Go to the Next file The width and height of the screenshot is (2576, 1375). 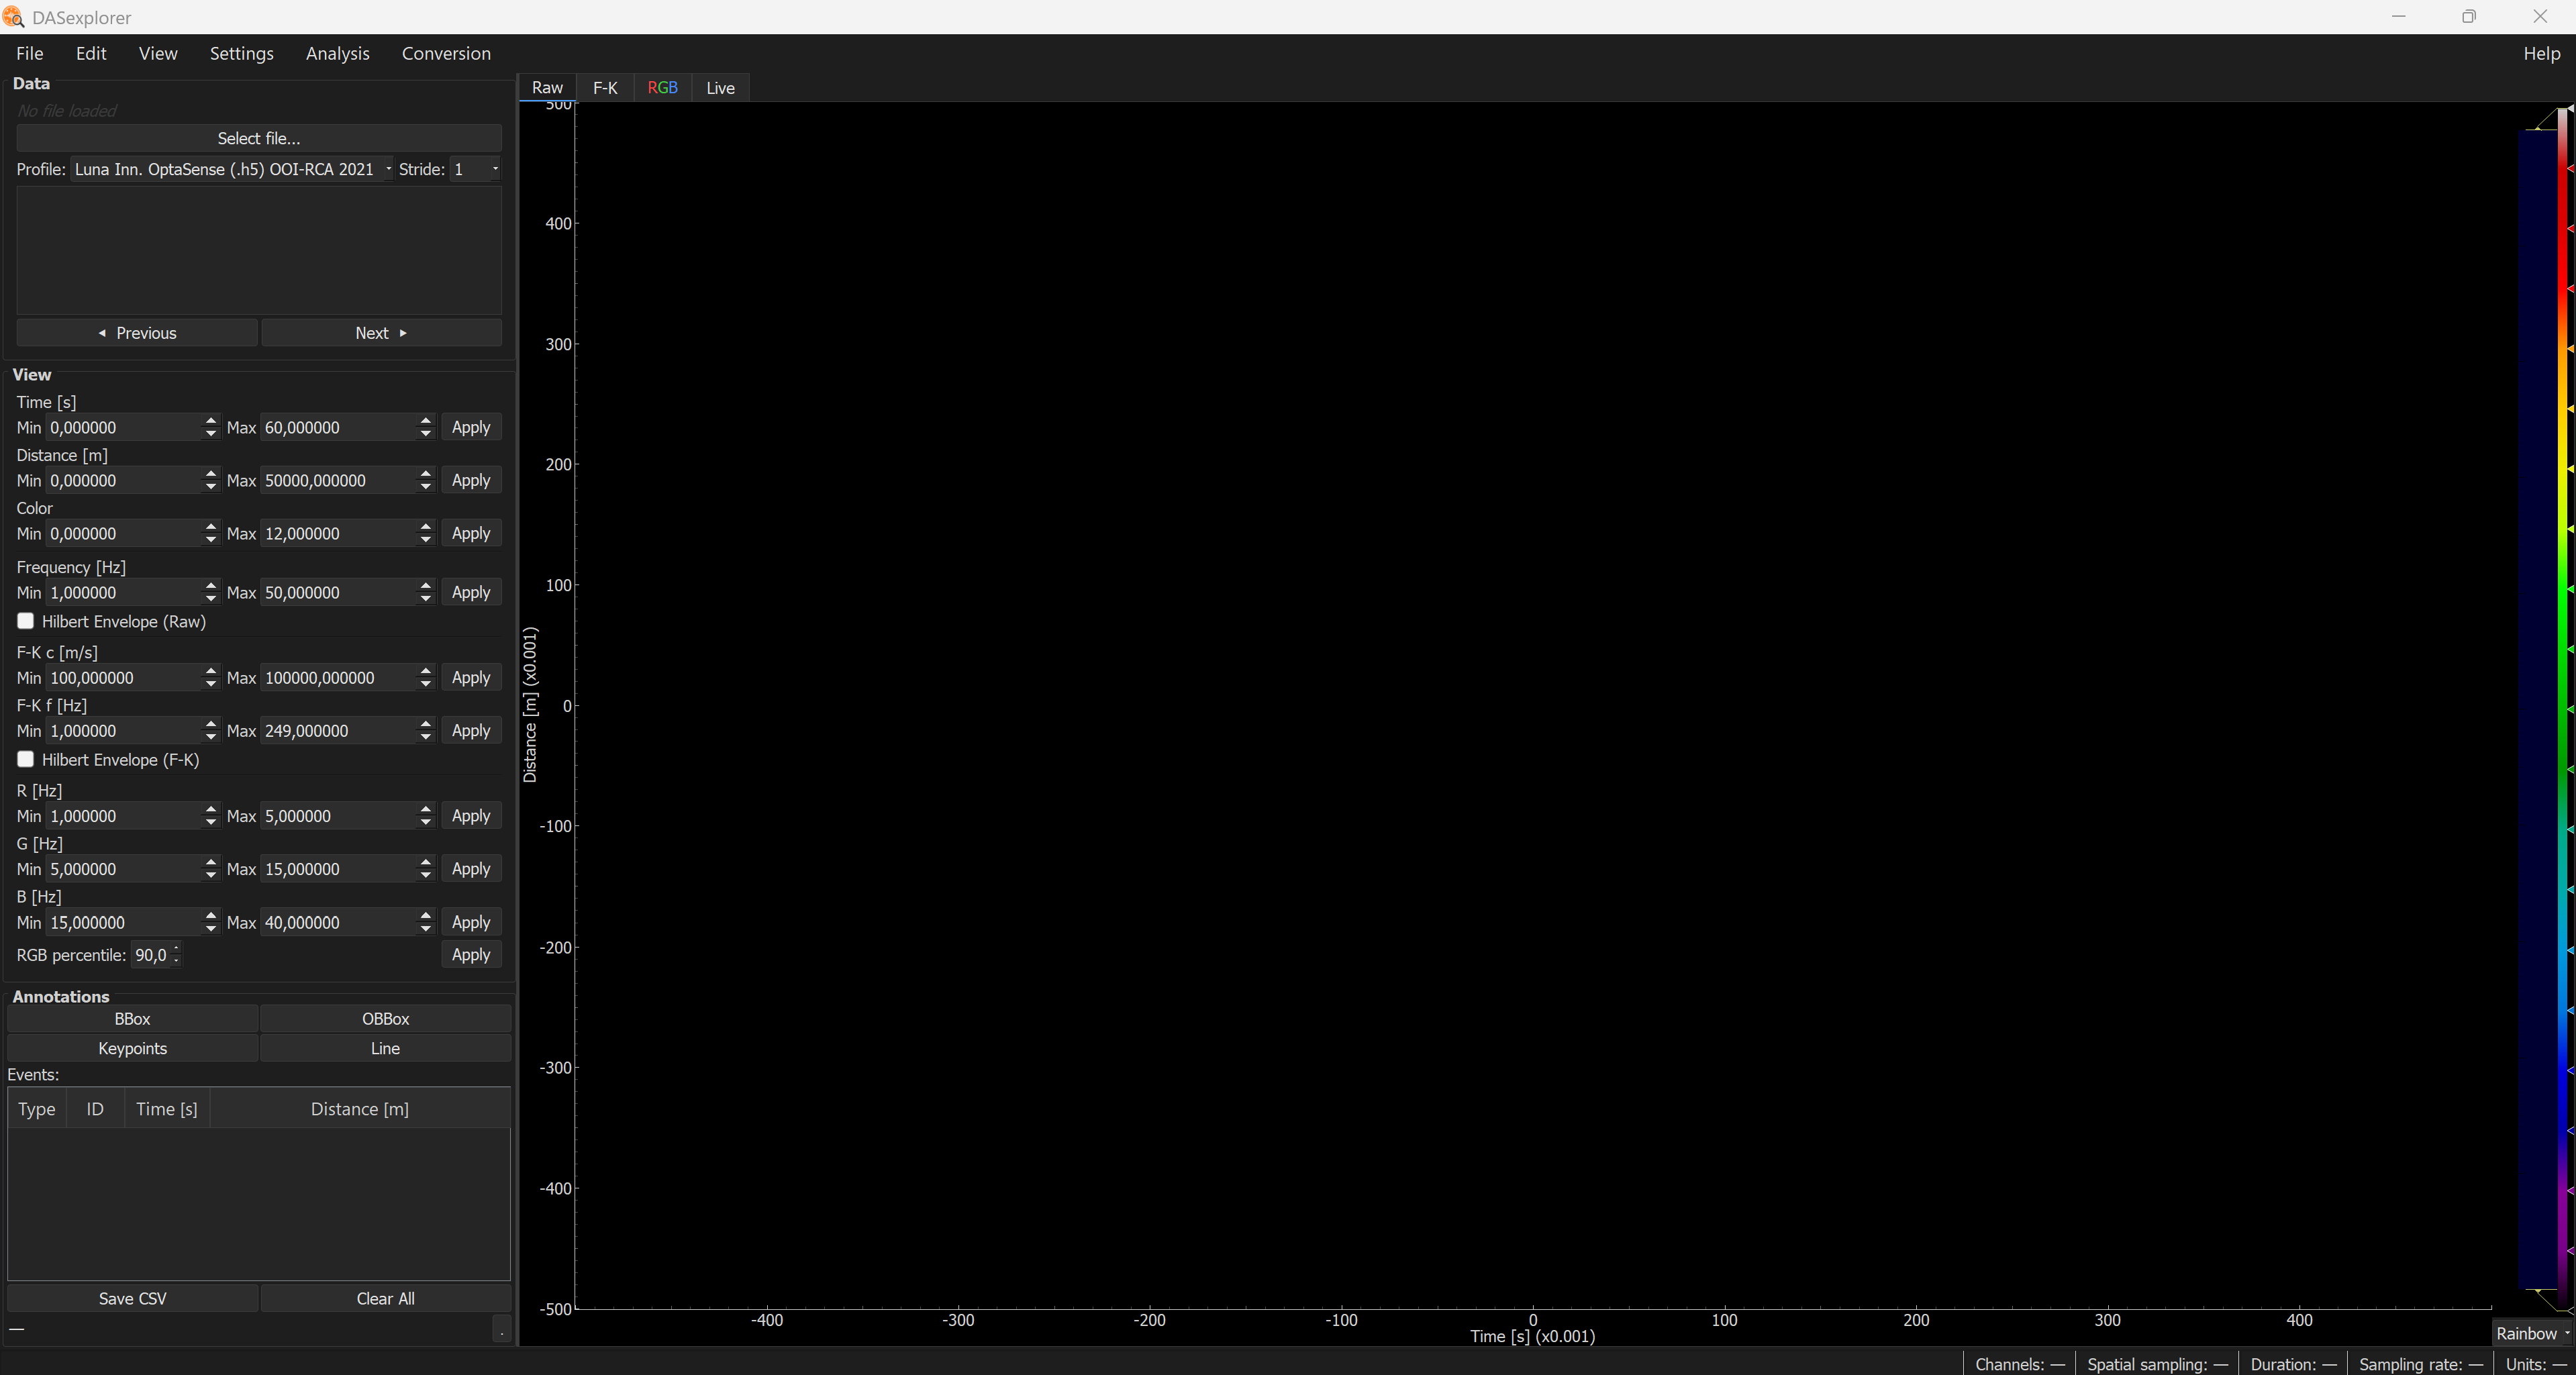coord(381,333)
